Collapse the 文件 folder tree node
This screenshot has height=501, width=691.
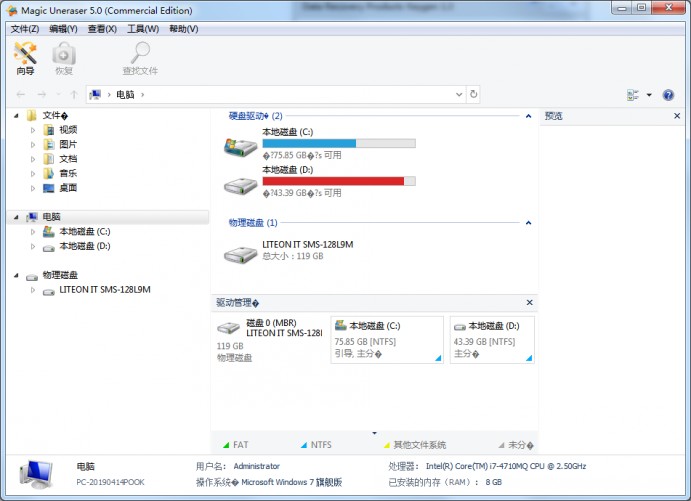click(16, 116)
